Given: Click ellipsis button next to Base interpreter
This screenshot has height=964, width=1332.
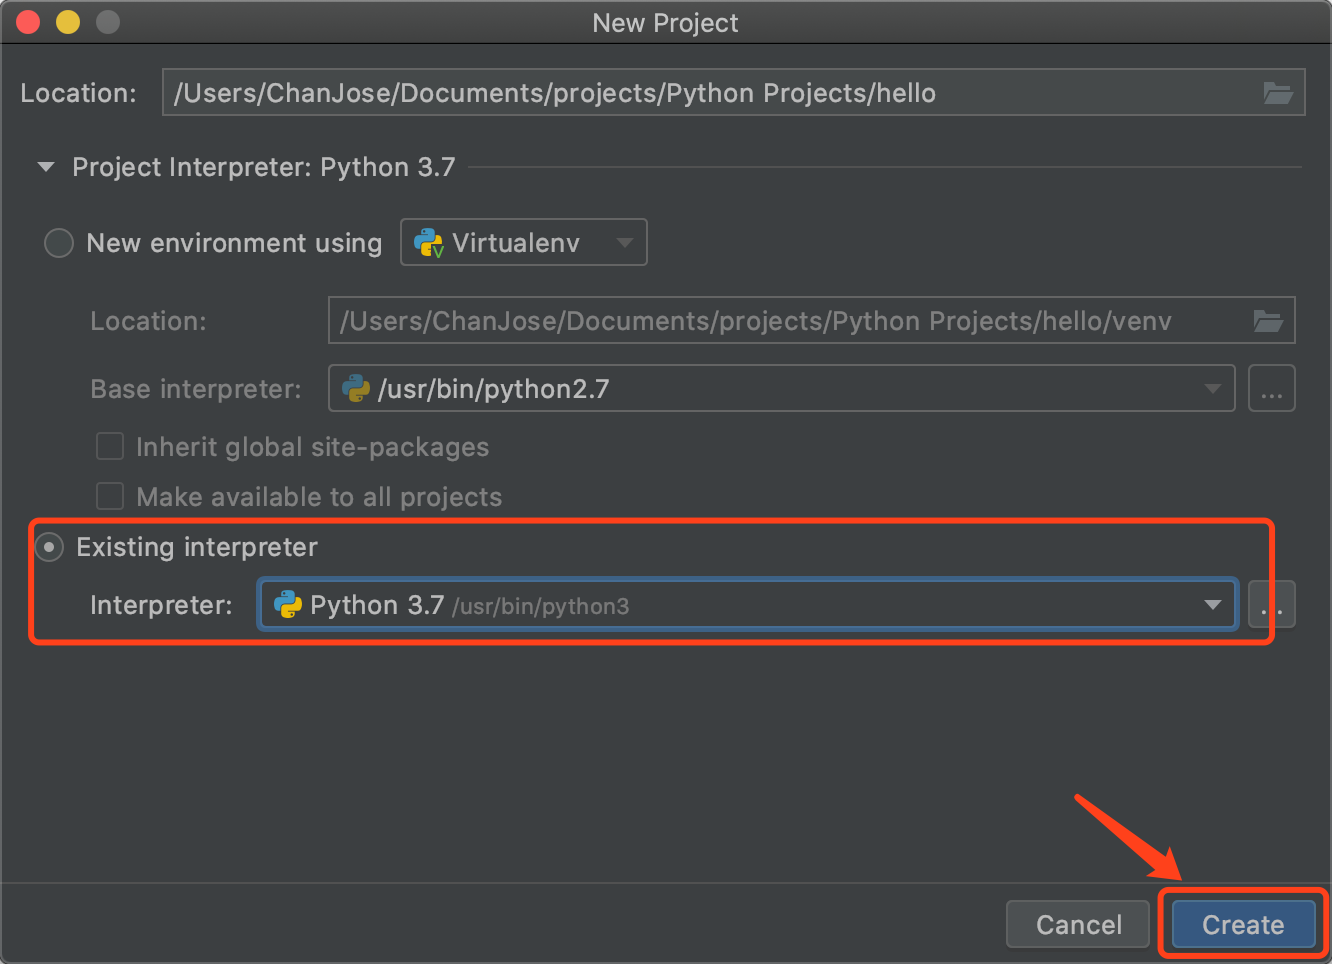Looking at the screenshot, I should coord(1272,389).
